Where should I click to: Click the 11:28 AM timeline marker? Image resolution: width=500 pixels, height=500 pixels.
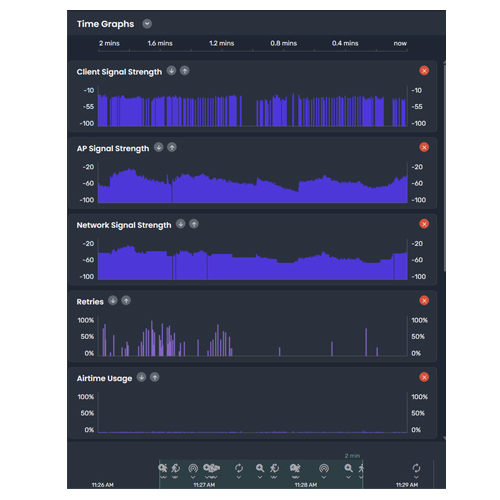tap(306, 485)
